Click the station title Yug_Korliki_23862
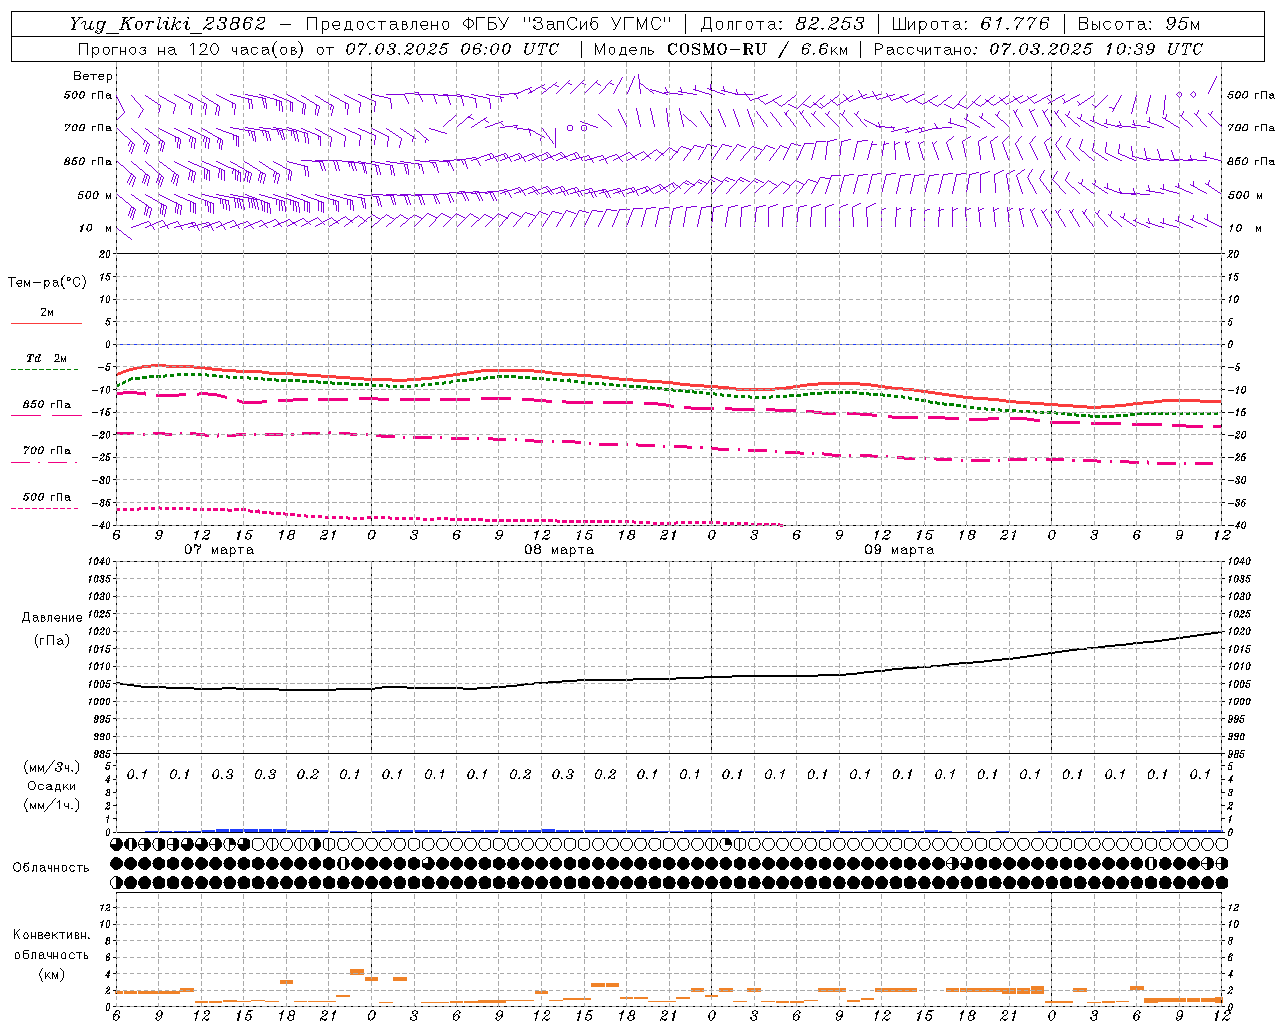Screen dimensions: 1280x1024 168,24
